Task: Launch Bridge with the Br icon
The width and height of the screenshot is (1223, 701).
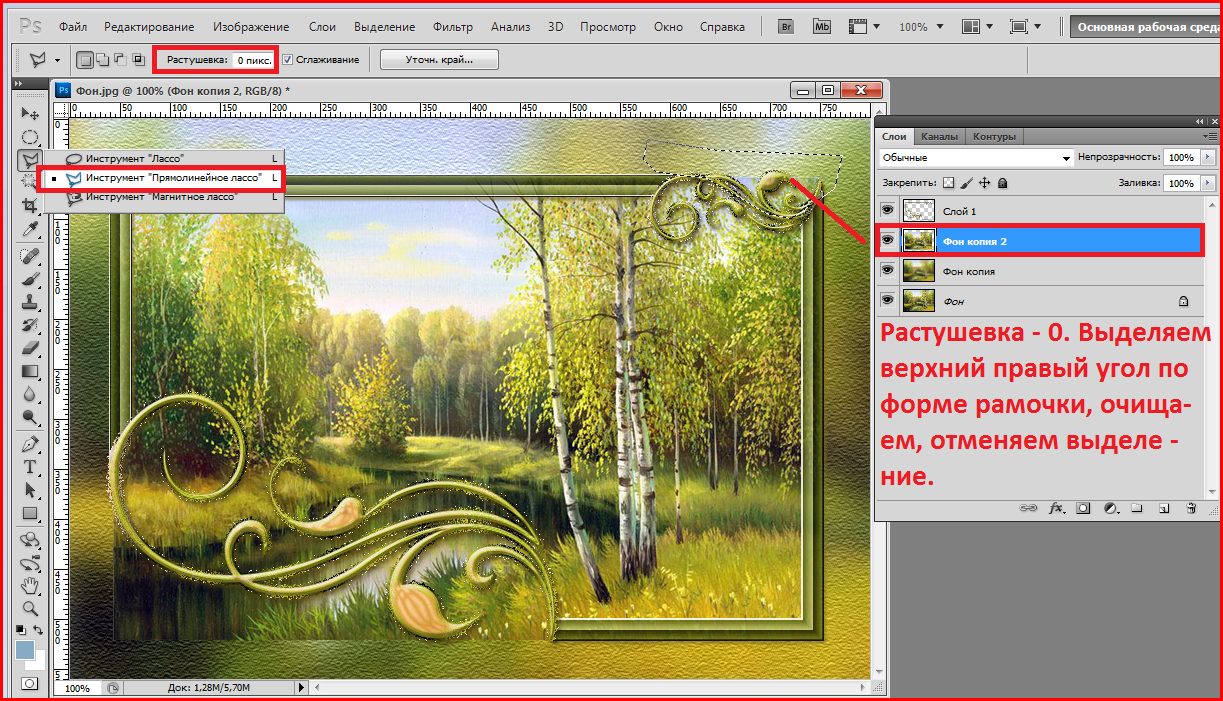Action: click(785, 27)
